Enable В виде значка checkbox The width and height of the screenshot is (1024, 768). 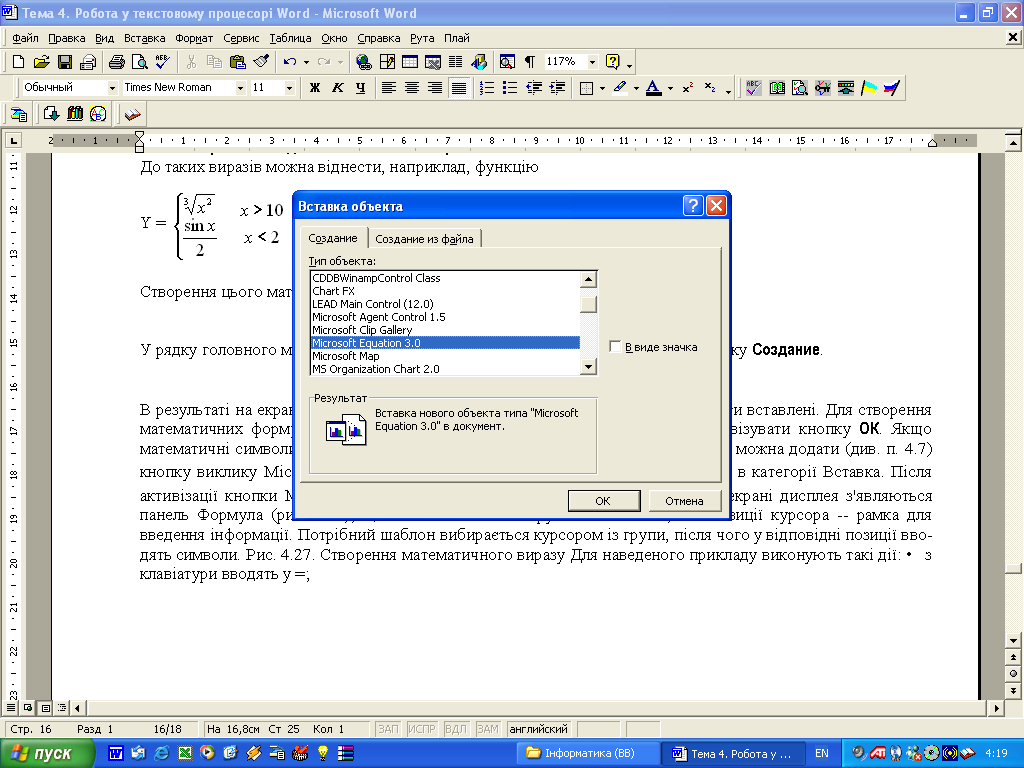tap(615, 347)
